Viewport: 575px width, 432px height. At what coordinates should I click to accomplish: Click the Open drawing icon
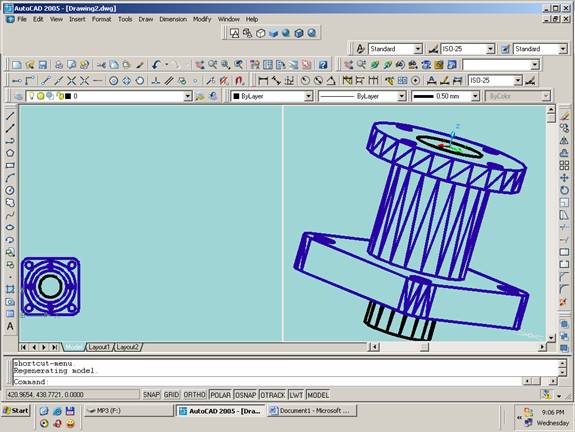click(x=30, y=65)
